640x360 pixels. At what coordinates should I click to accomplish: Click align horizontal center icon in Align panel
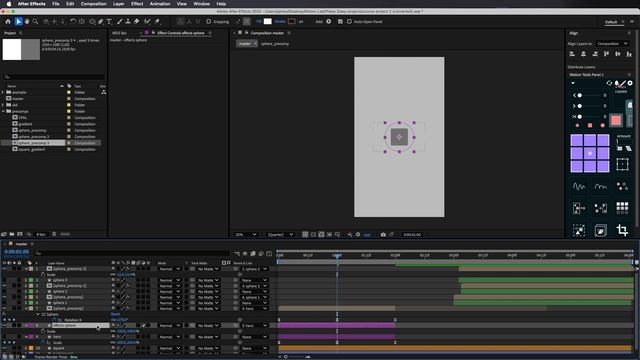click(x=583, y=54)
